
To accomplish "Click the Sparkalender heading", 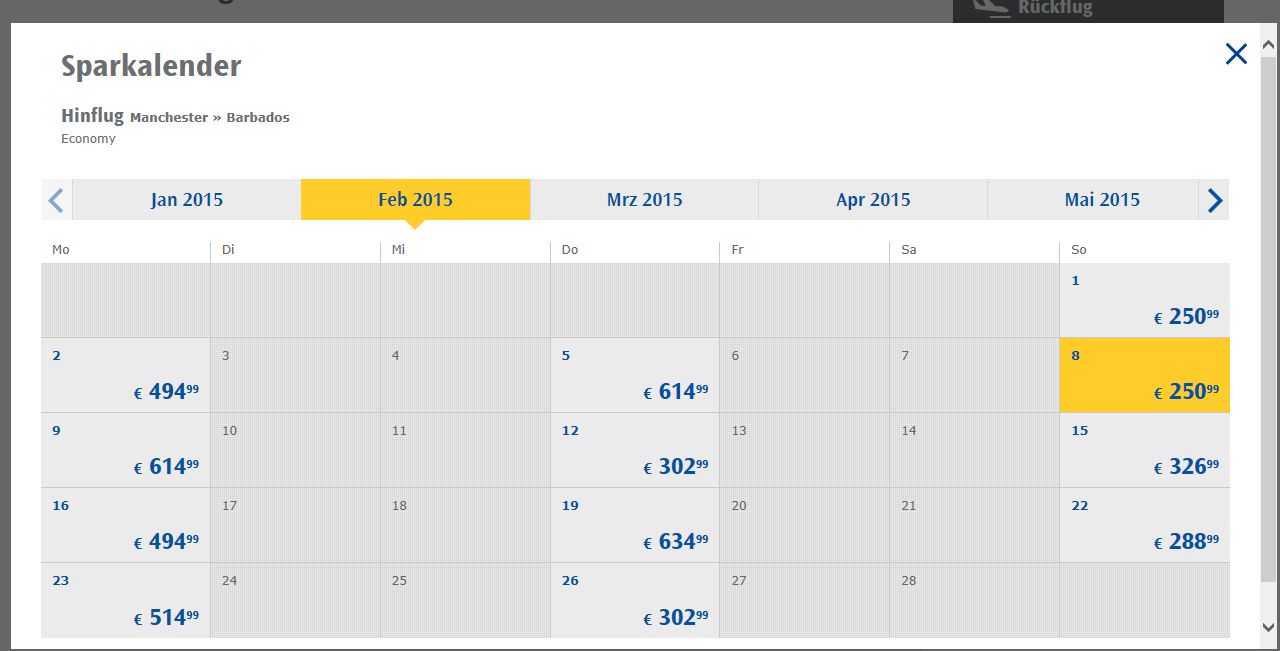I will (151, 66).
